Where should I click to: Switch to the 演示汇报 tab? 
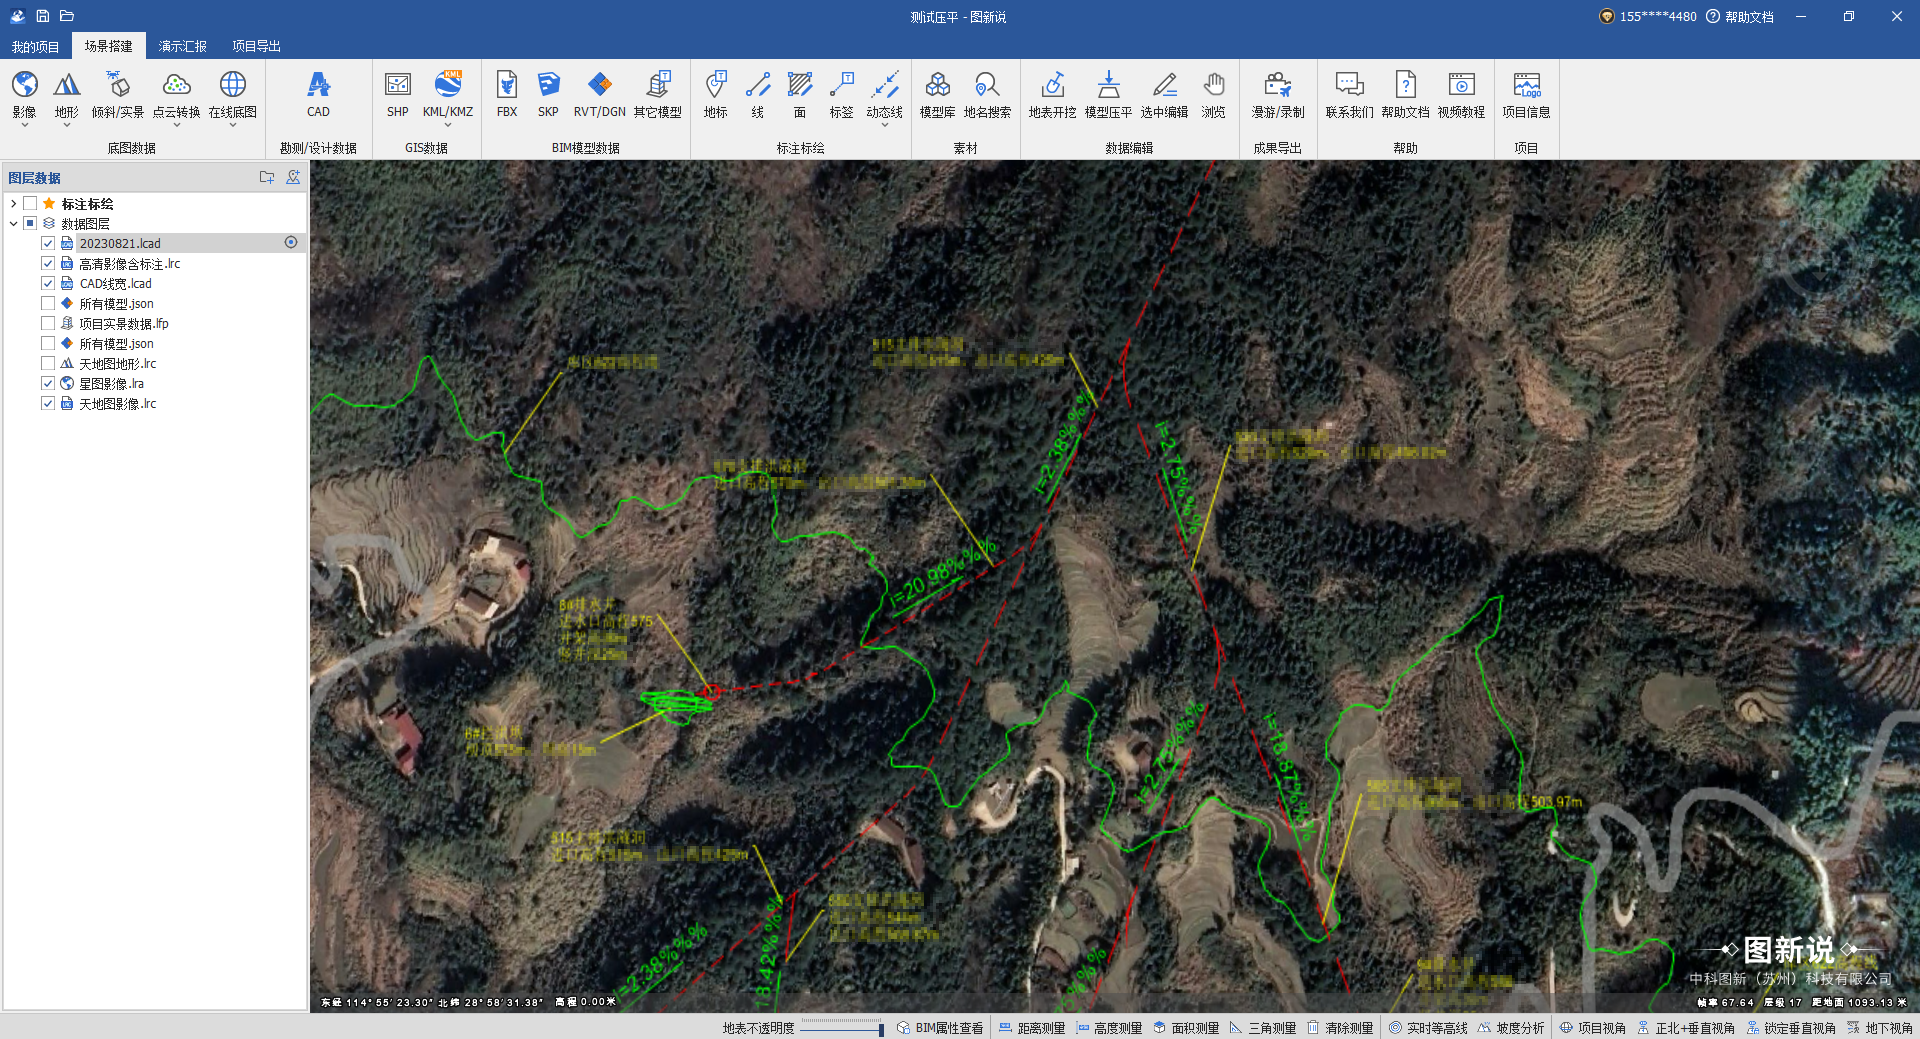click(182, 46)
